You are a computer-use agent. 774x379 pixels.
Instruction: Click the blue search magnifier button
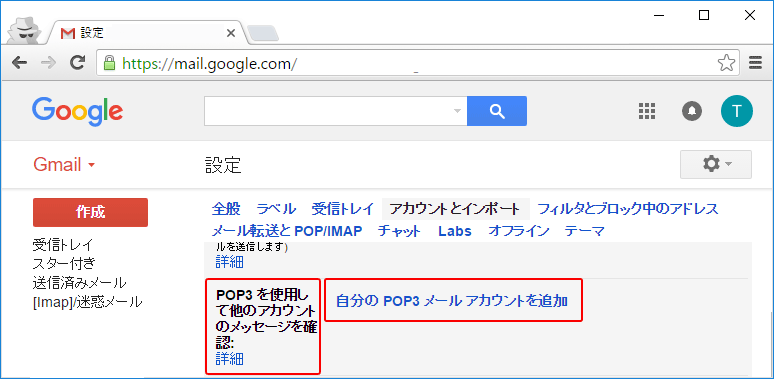497,111
